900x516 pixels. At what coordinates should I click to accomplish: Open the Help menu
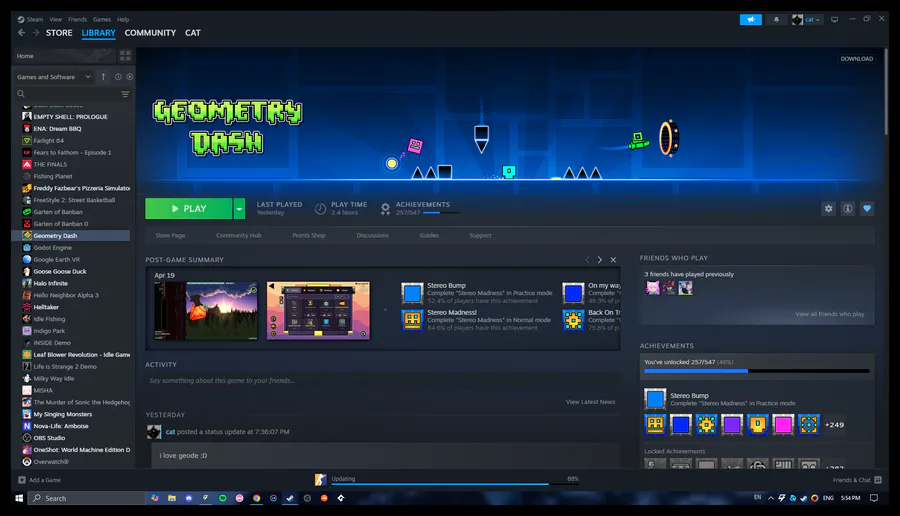point(123,20)
